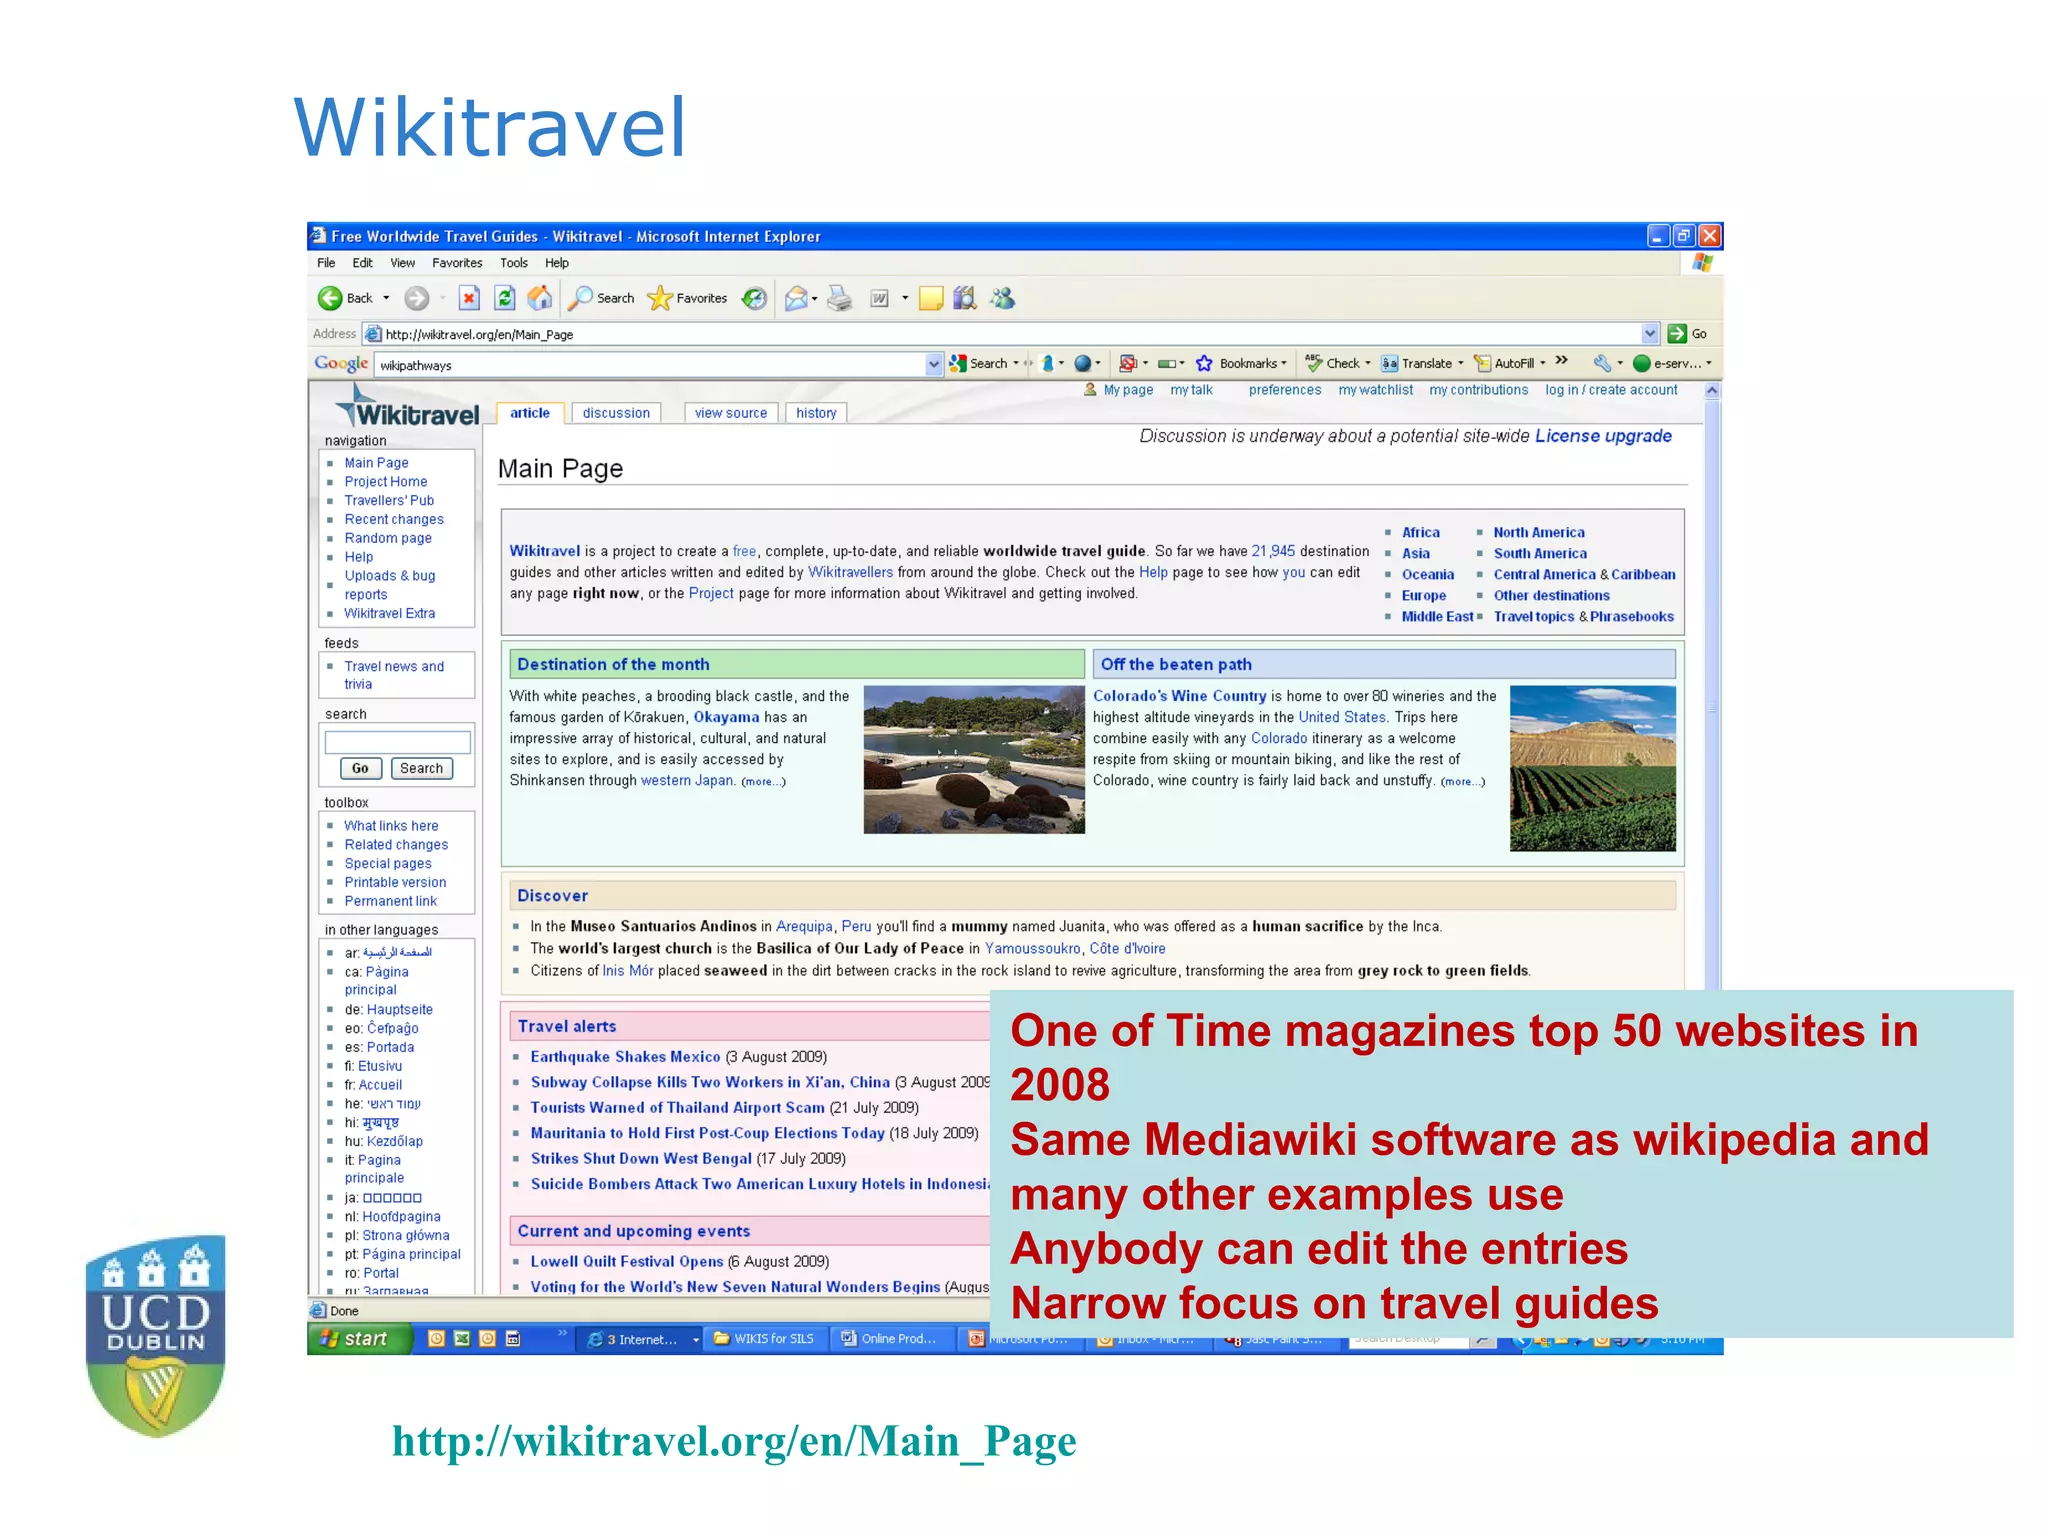2048x1536 pixels.
Task: Click log in / create account link
Action: click(1611, 390)
